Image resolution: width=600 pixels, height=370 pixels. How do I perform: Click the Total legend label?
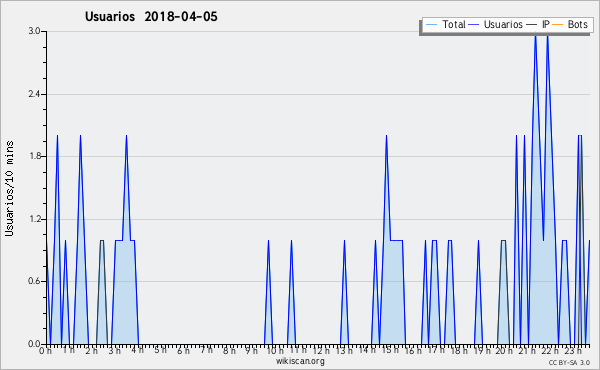(x=454, y=24)
